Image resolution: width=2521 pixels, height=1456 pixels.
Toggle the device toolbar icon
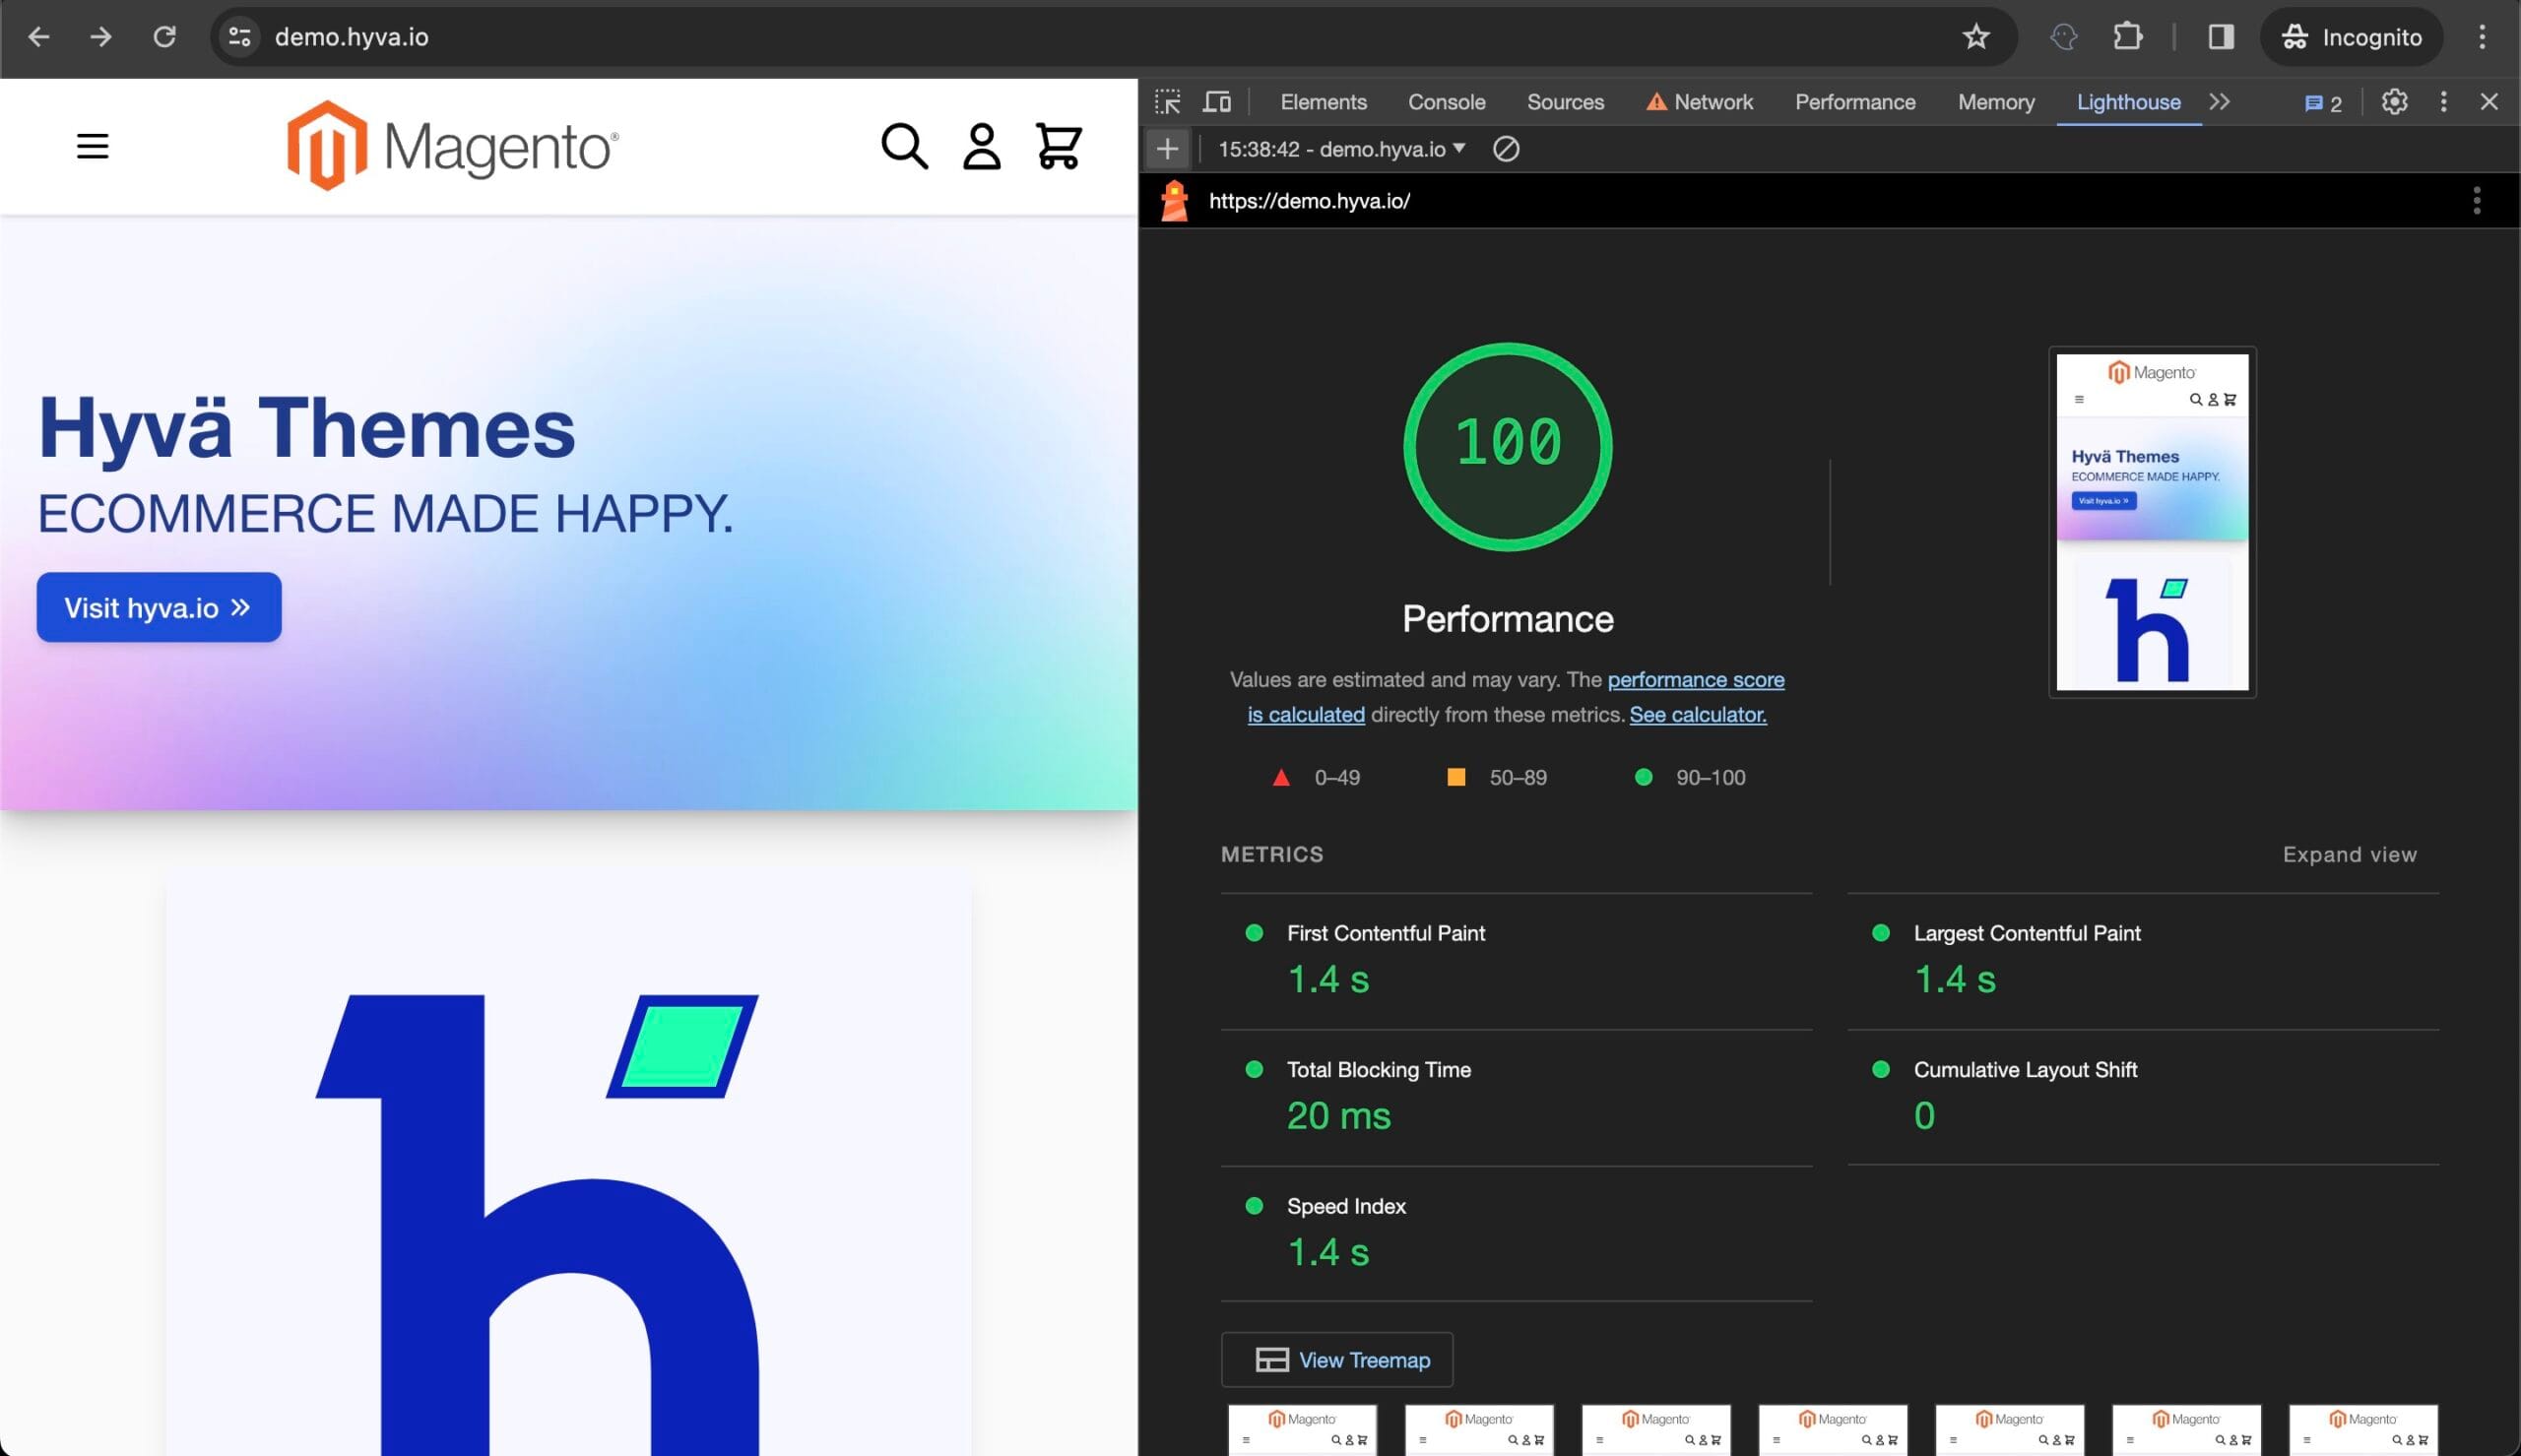point(1216,102)
